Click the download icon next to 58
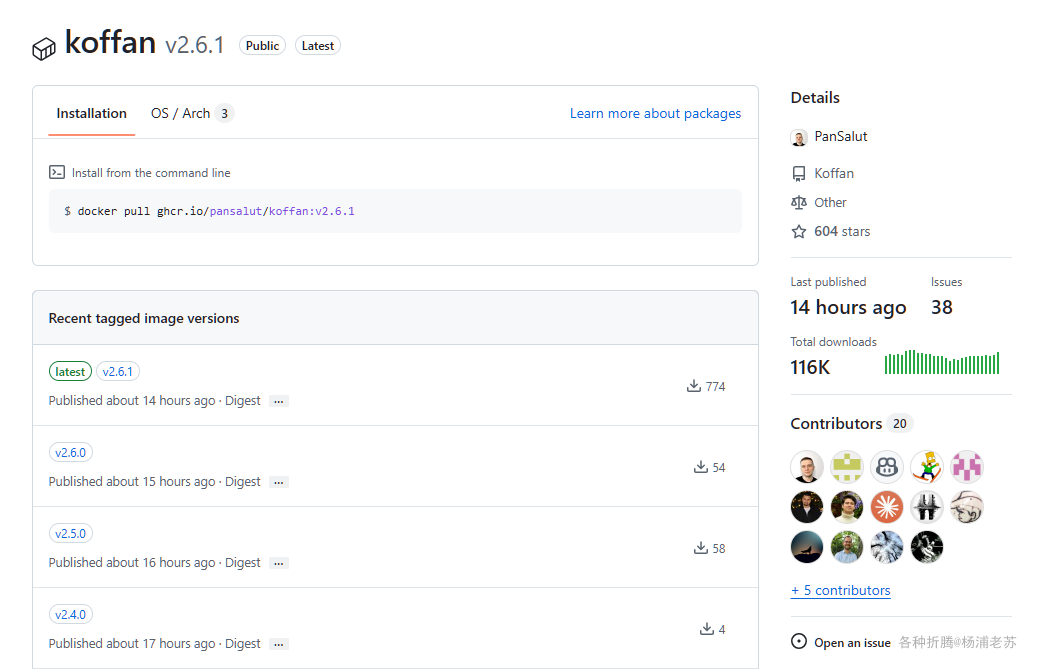Image resolution: width=1038 pixels, height=669 pixels. pyautogui.click(x=700, y=548)
